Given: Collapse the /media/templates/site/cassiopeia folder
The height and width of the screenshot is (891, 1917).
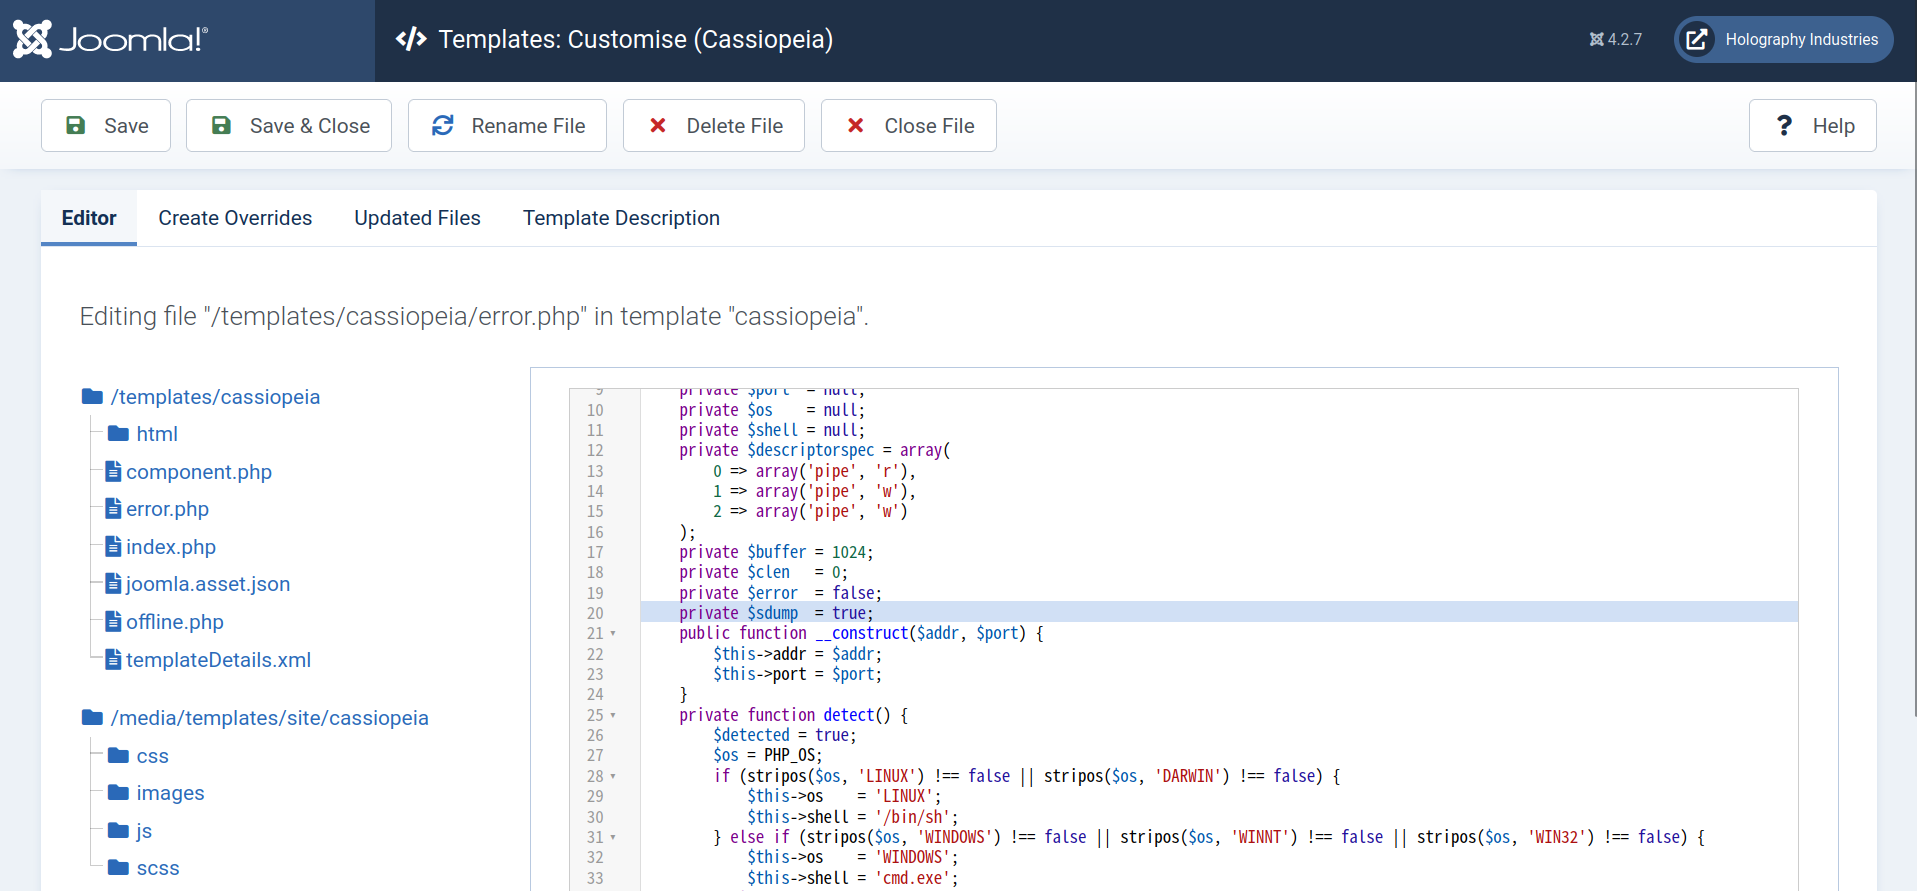Looking at the screenshot, I should coord(269,718).
